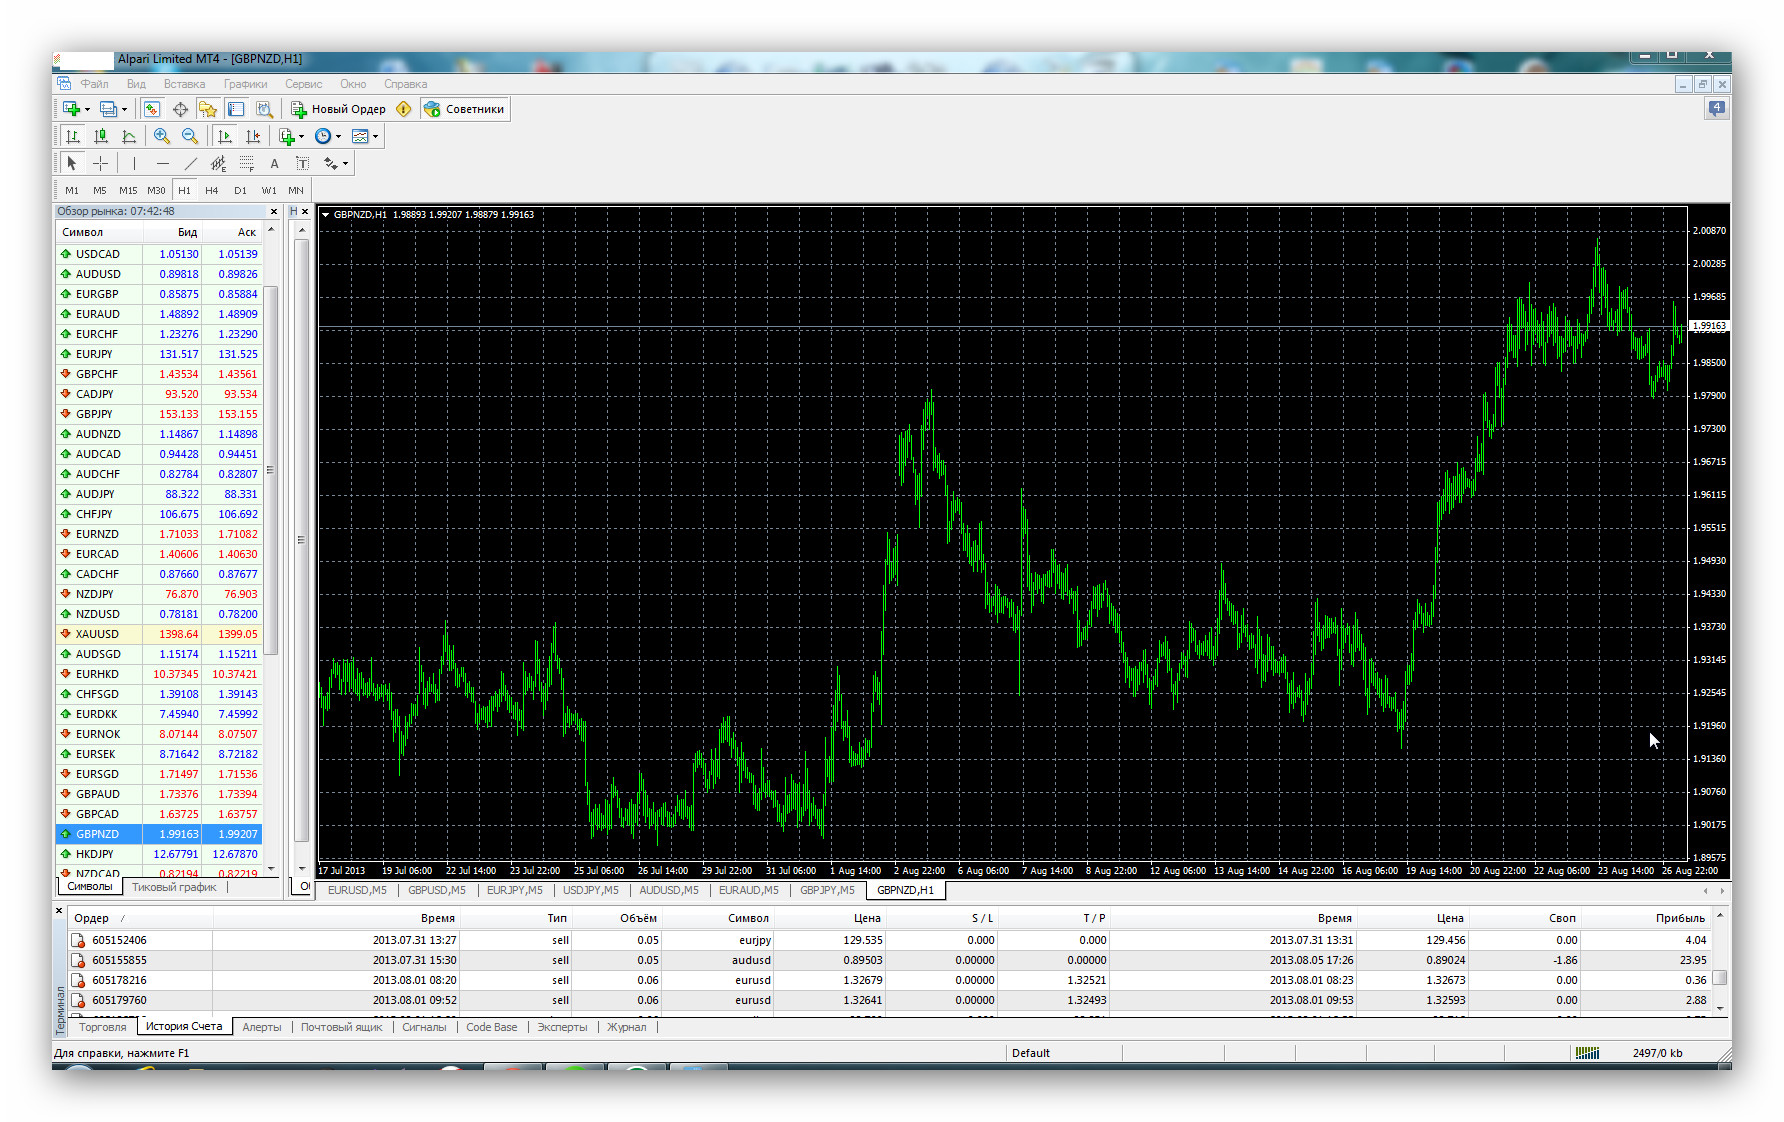Toggle chart Auto Scroll button
The image size is (1784, 1122).
(x=224, y=136)
